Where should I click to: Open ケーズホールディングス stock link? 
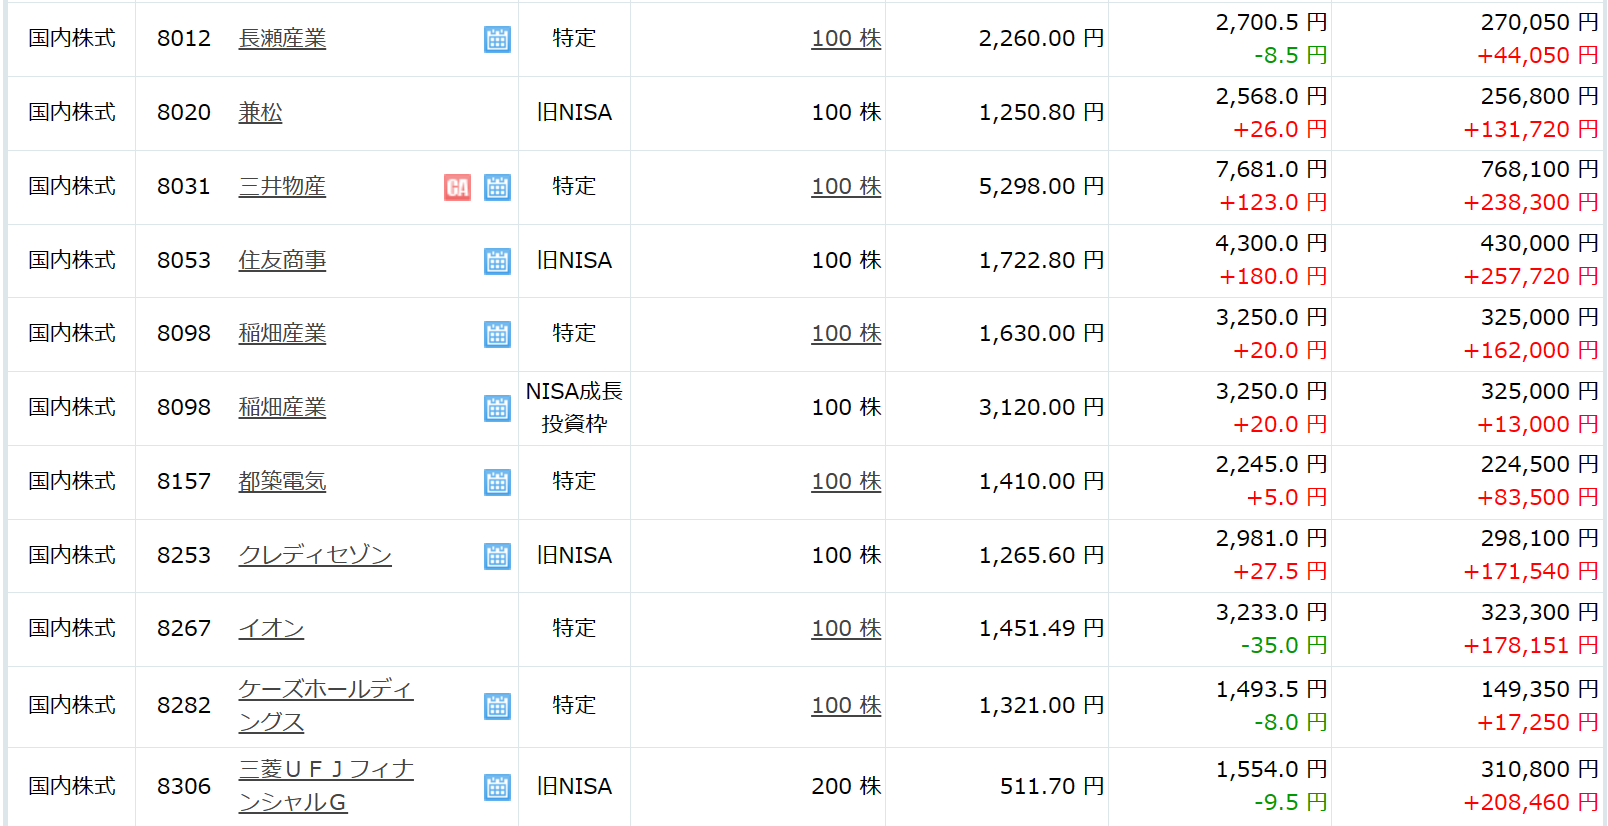point(325,705)
